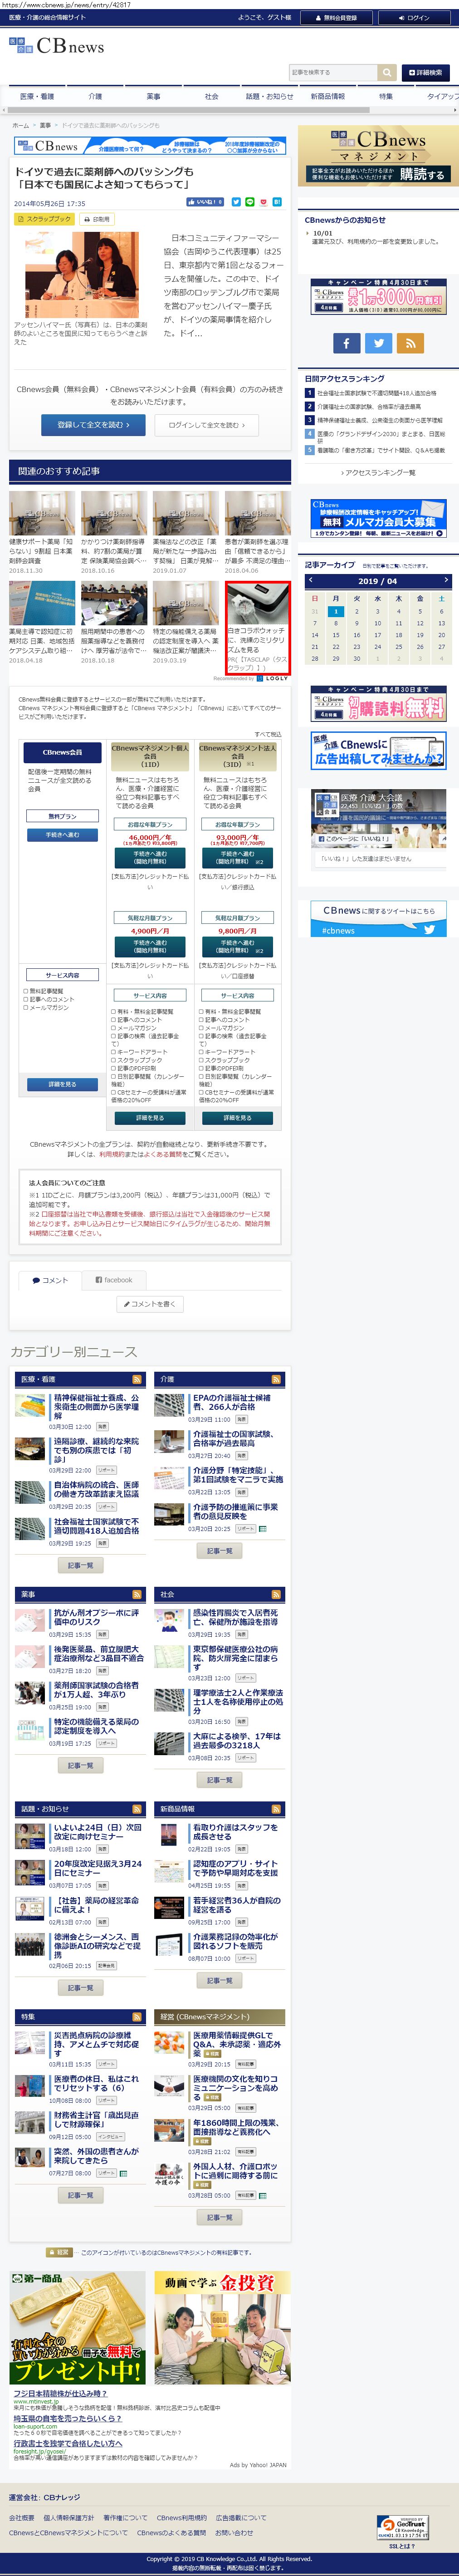The width and height of the screenshot is (459, 2576).
Task: Click RSS icon beside 医療・看護 category
Action: pyautogui.click(x=137, y=1379)
